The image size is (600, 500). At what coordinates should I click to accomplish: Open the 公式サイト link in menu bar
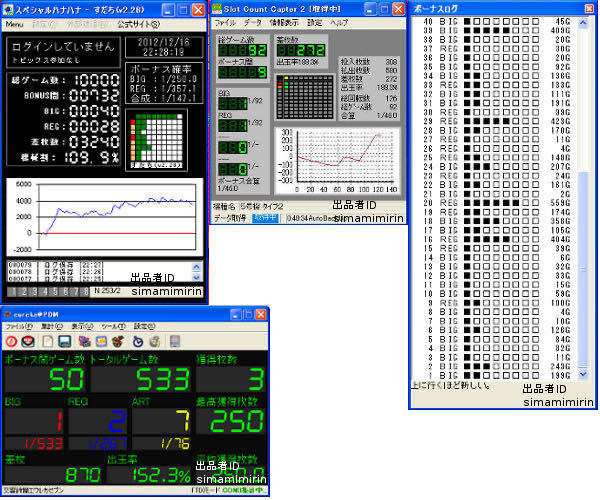pyautogui.click(x=139, y=24)
